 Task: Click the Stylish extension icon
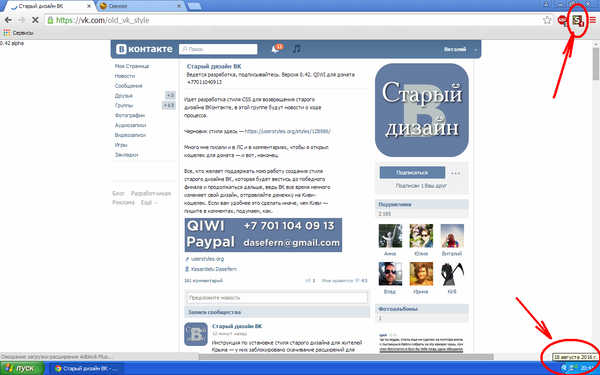tap(578, 20)
